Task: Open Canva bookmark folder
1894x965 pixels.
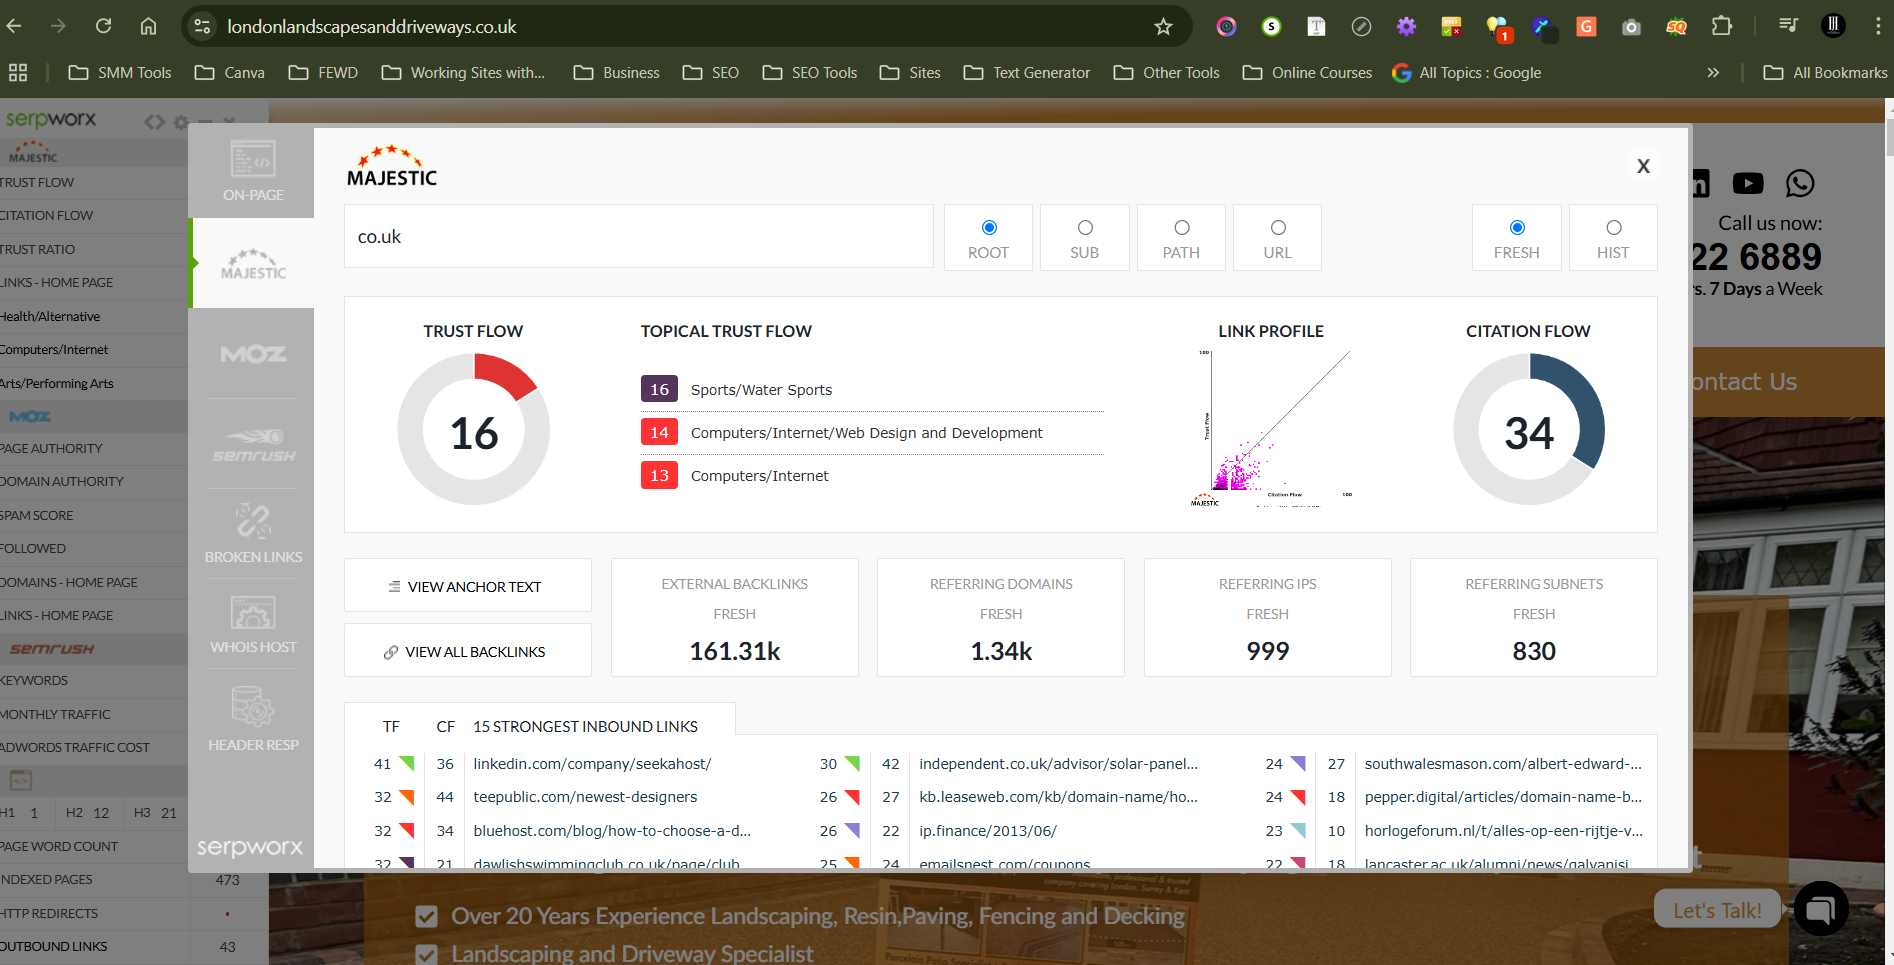Action: point(230,72)
